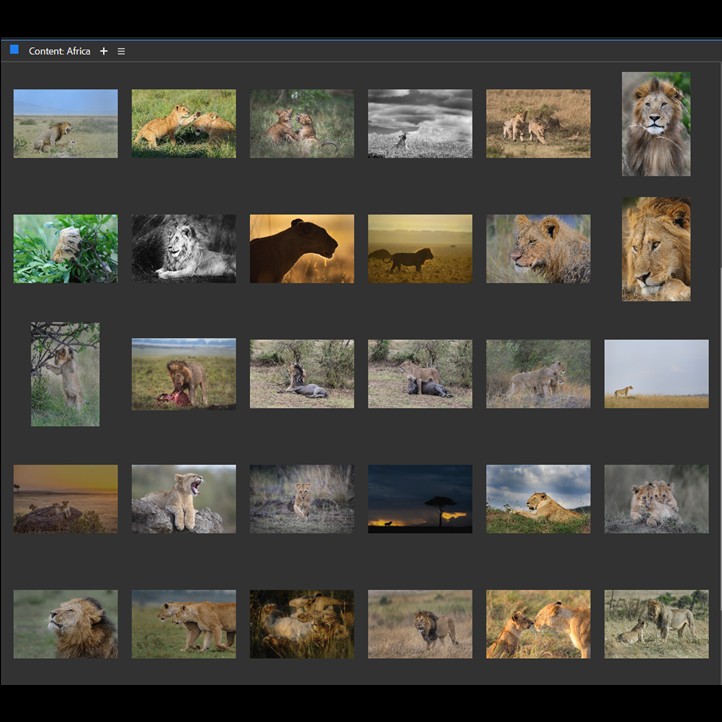722x722 pixels.
Task: Select black-and-white lion under stormy clouds thumbnail
Action: coord(419,123)
